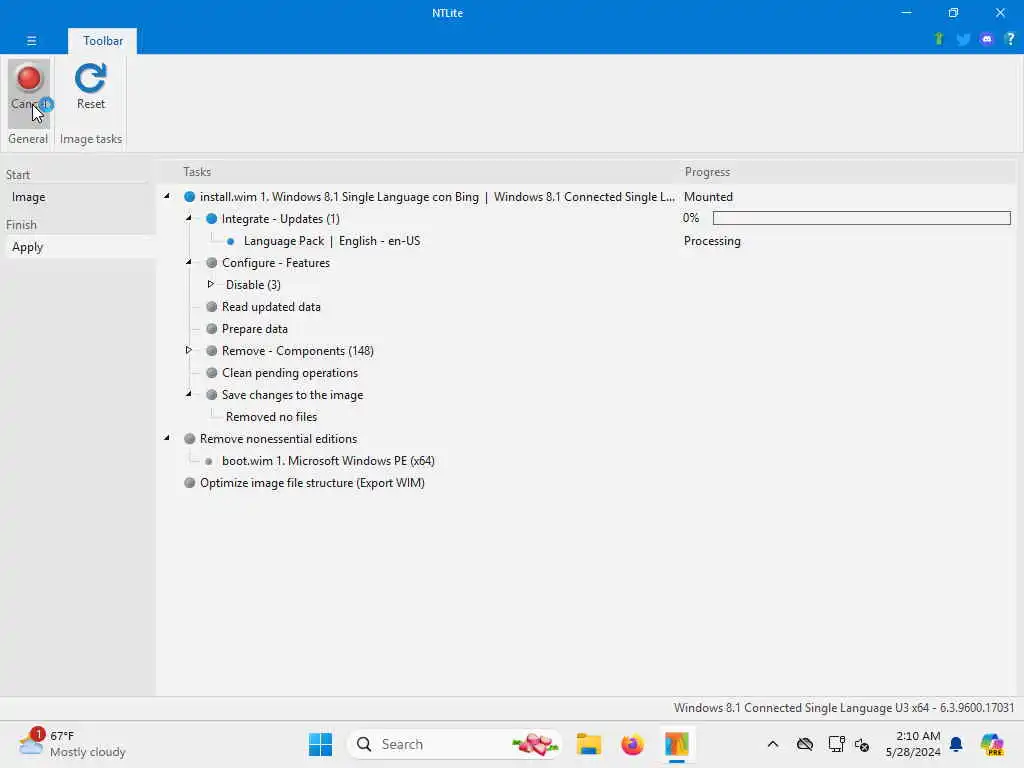This screenshot has width=1024, height=768.
Task: Click the NTLite taskbar icon
Action: tap(677, 744)
